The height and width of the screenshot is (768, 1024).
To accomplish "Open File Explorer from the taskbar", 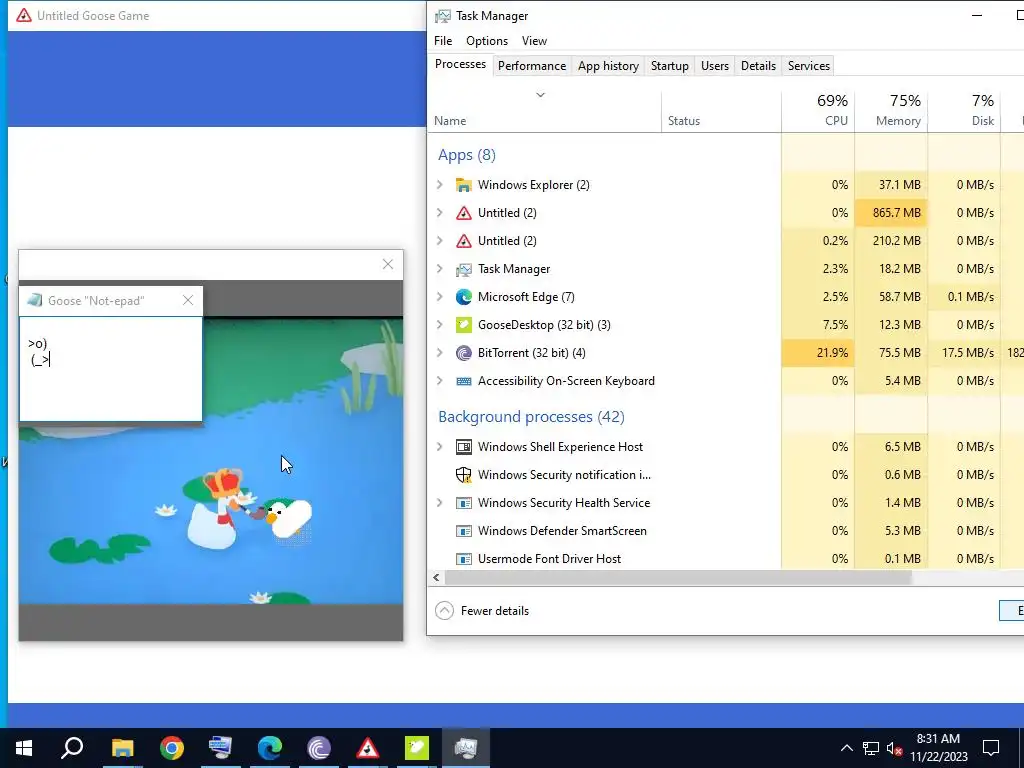I will click(122, 748).
